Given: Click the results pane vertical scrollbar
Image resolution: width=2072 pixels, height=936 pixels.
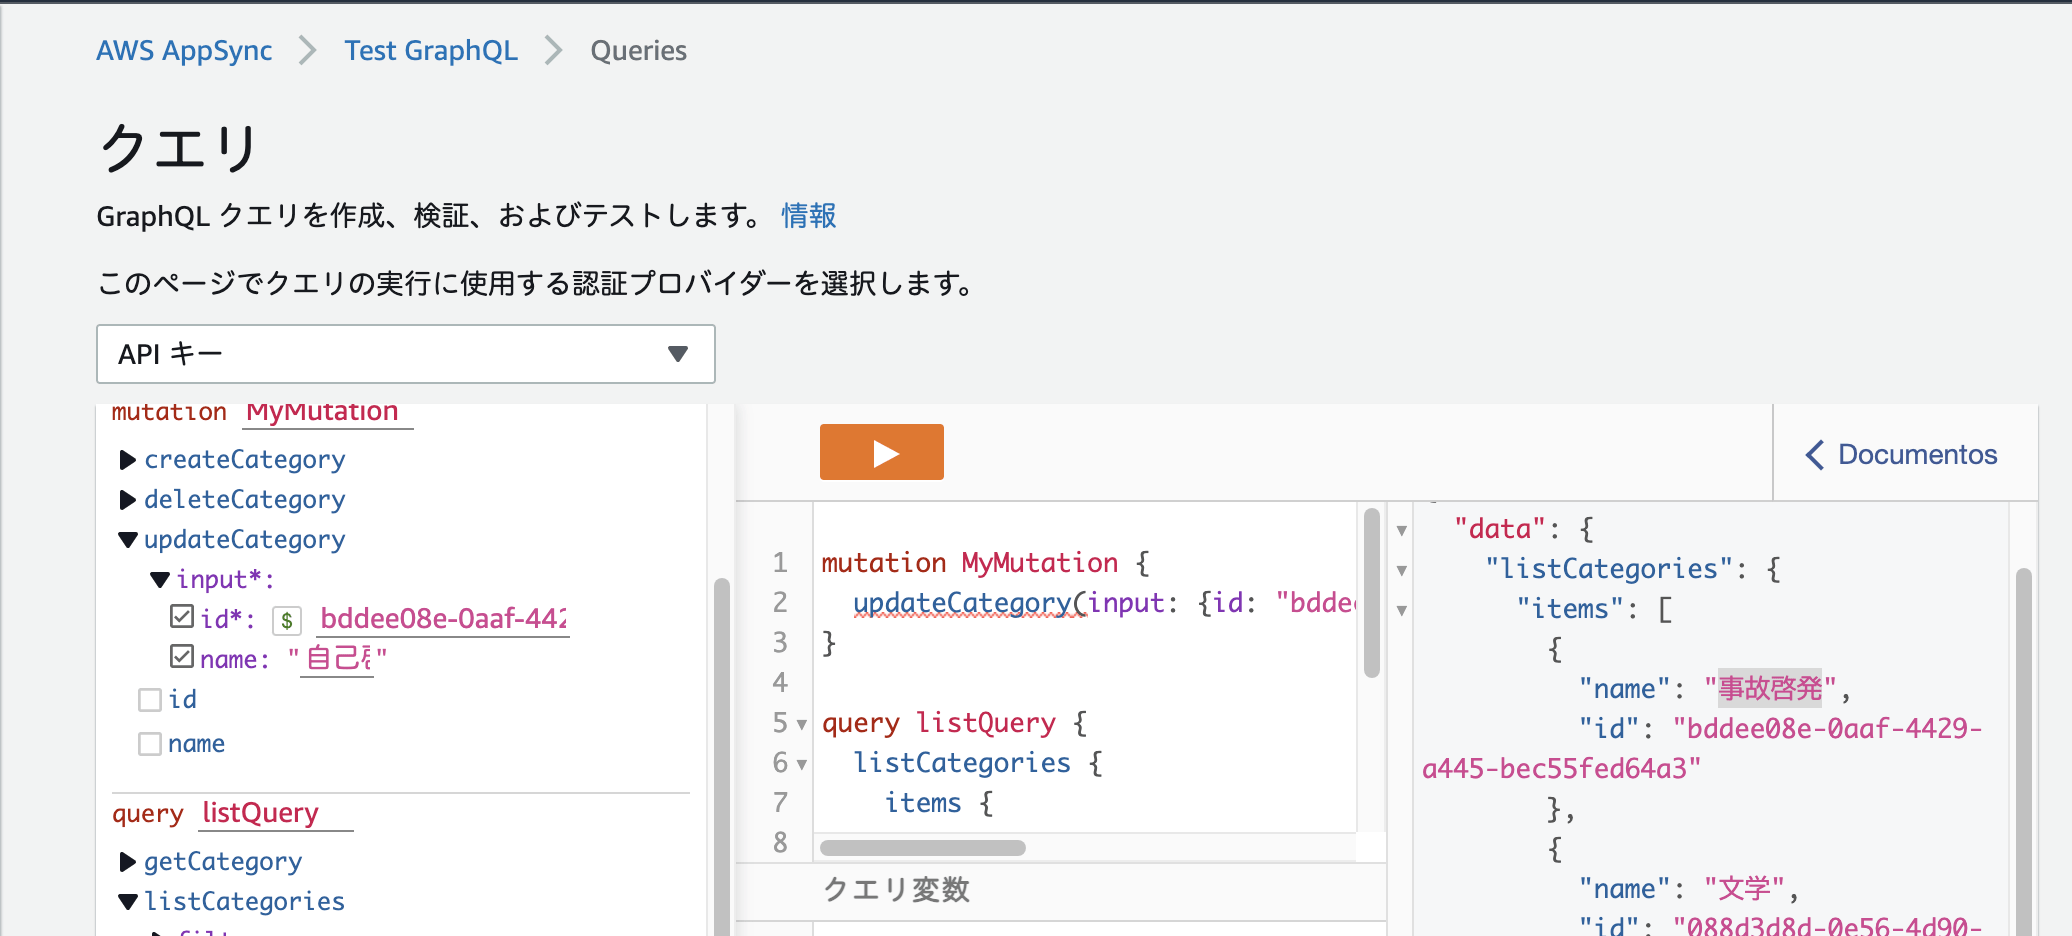Looking at the screenshot, I should click(x=2024, y=752).
